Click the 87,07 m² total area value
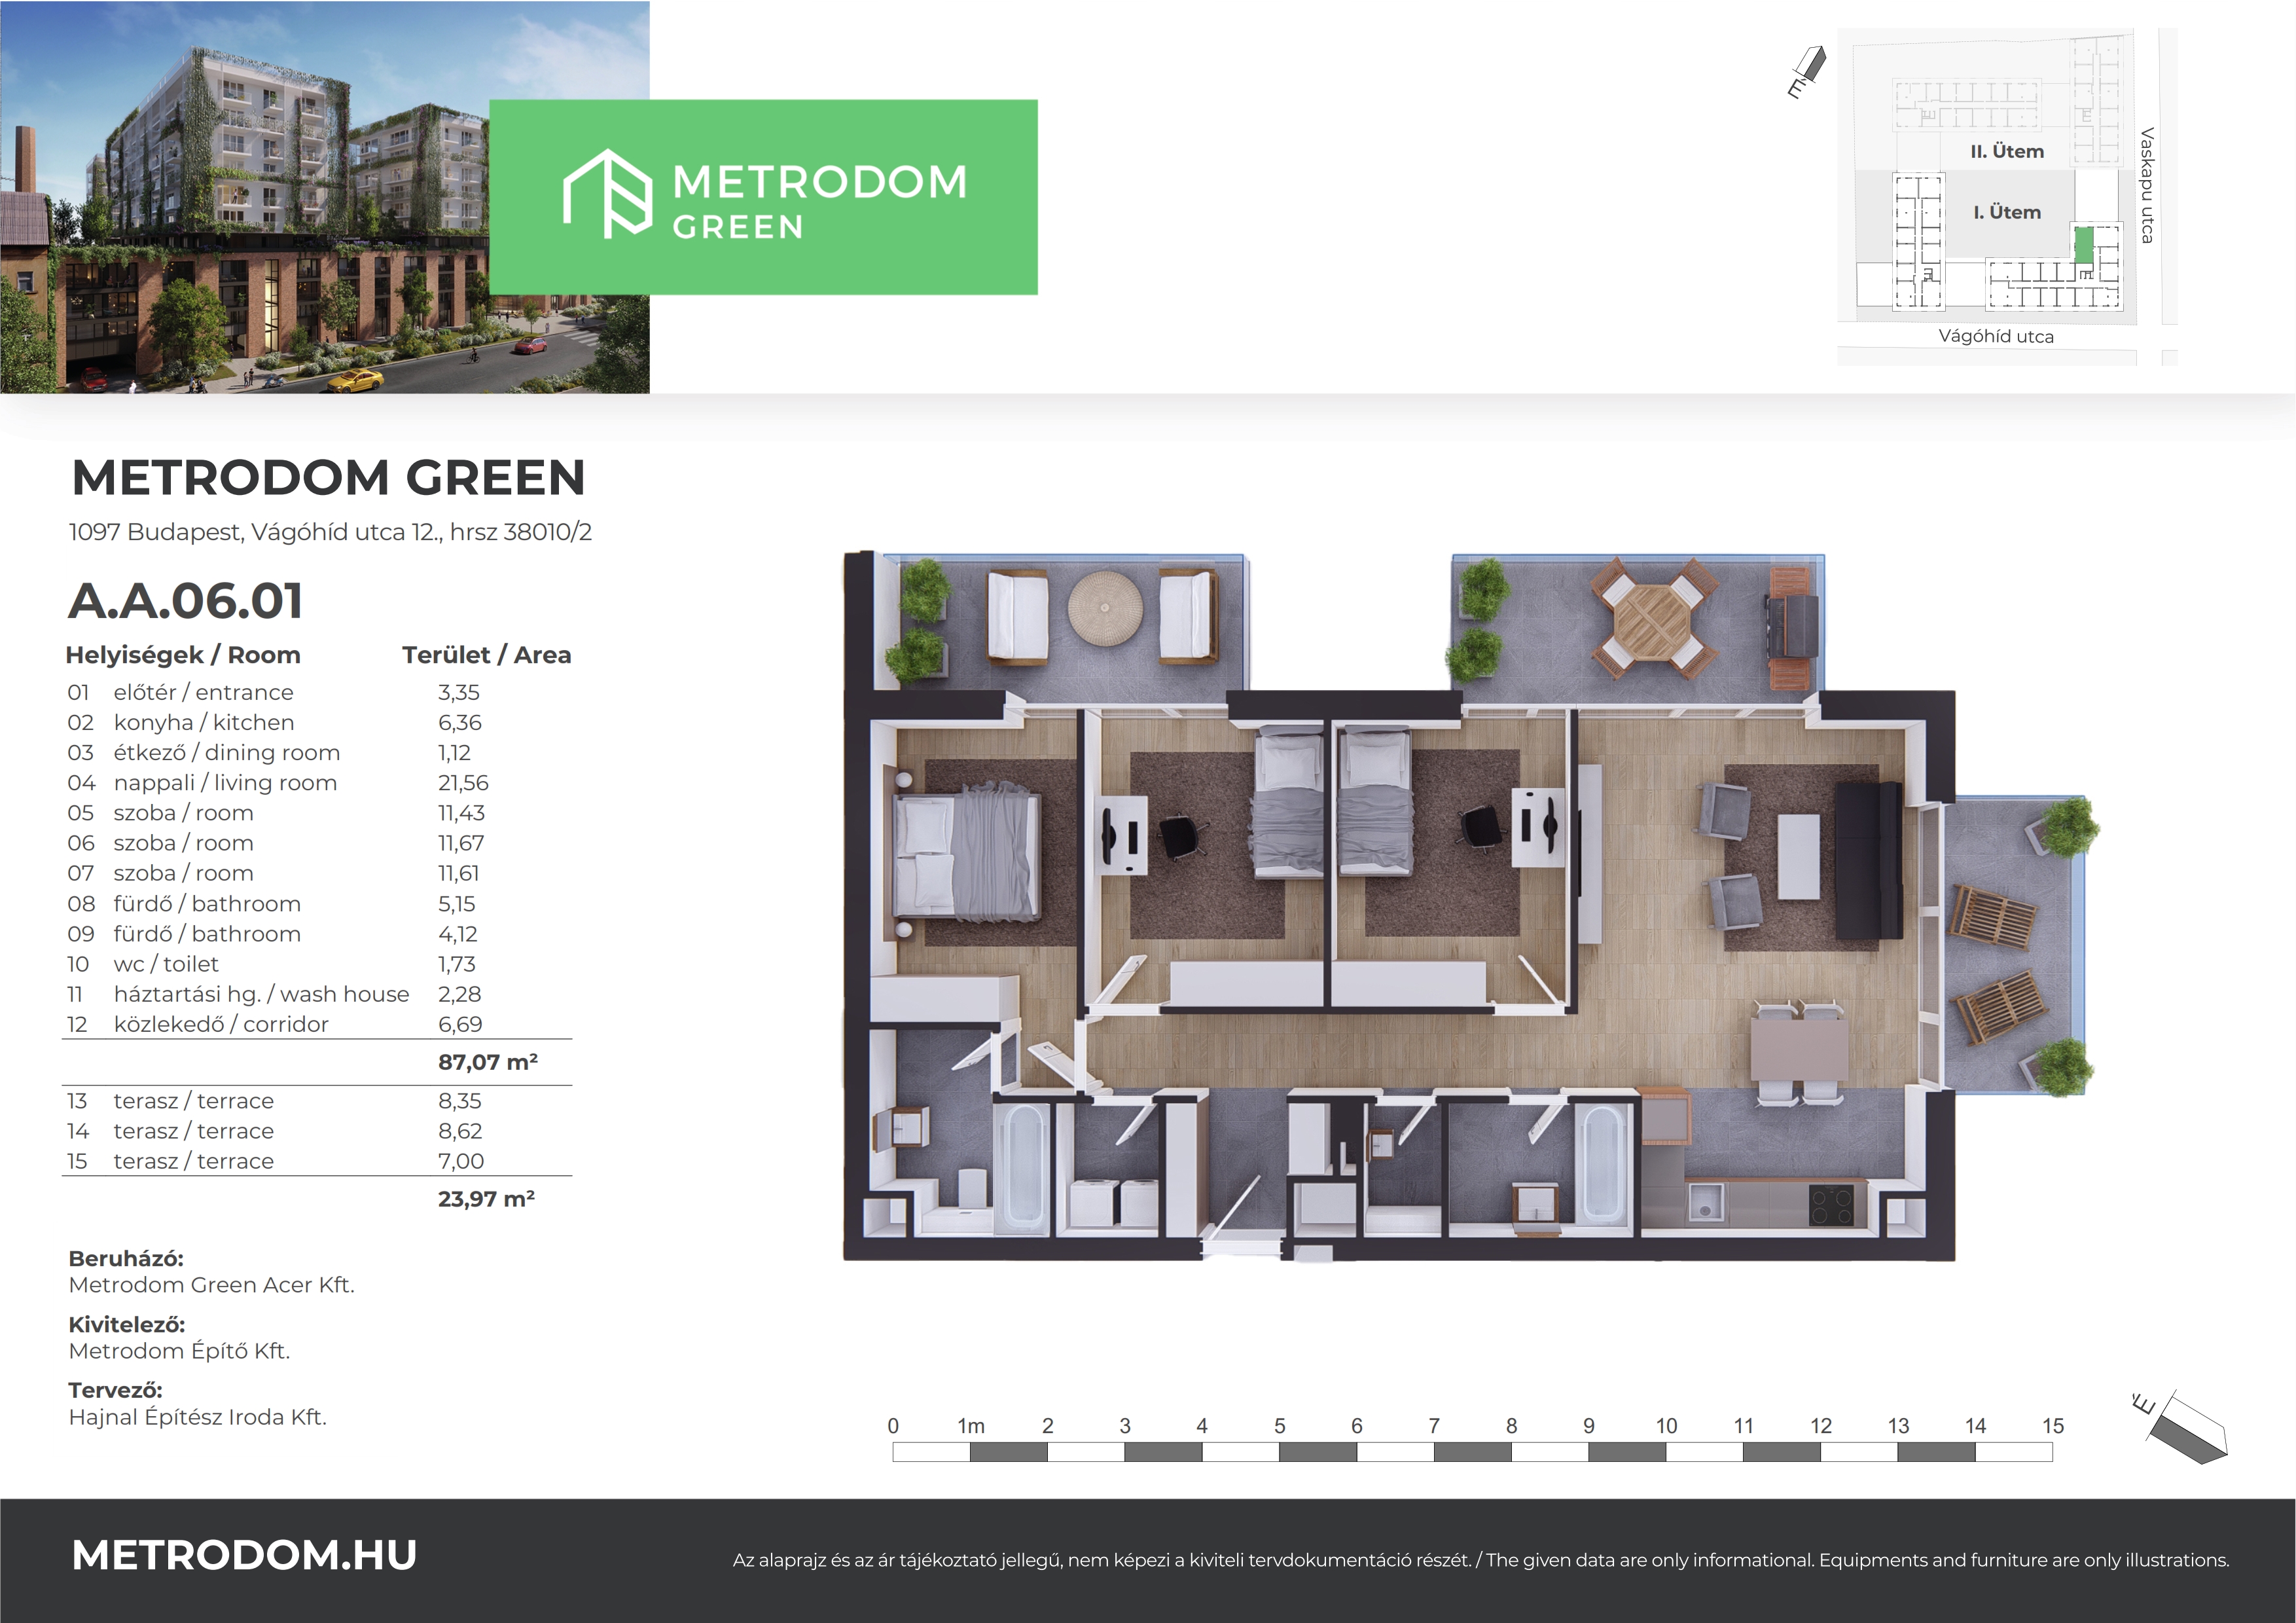2296x1623 pixels. click(487, 1062)
